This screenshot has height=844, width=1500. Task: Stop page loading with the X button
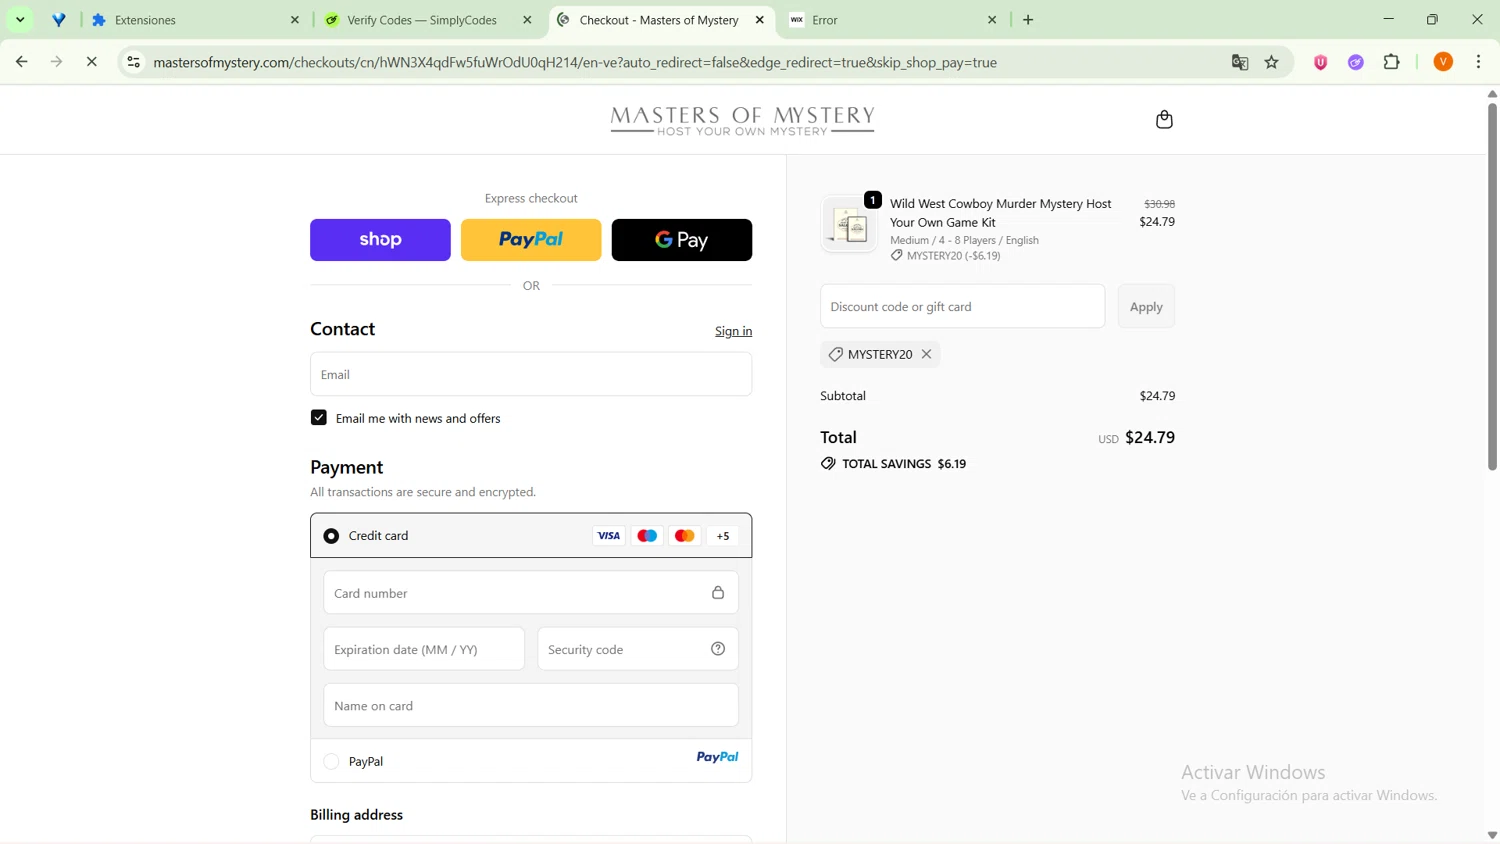click(x=92, y=62)
